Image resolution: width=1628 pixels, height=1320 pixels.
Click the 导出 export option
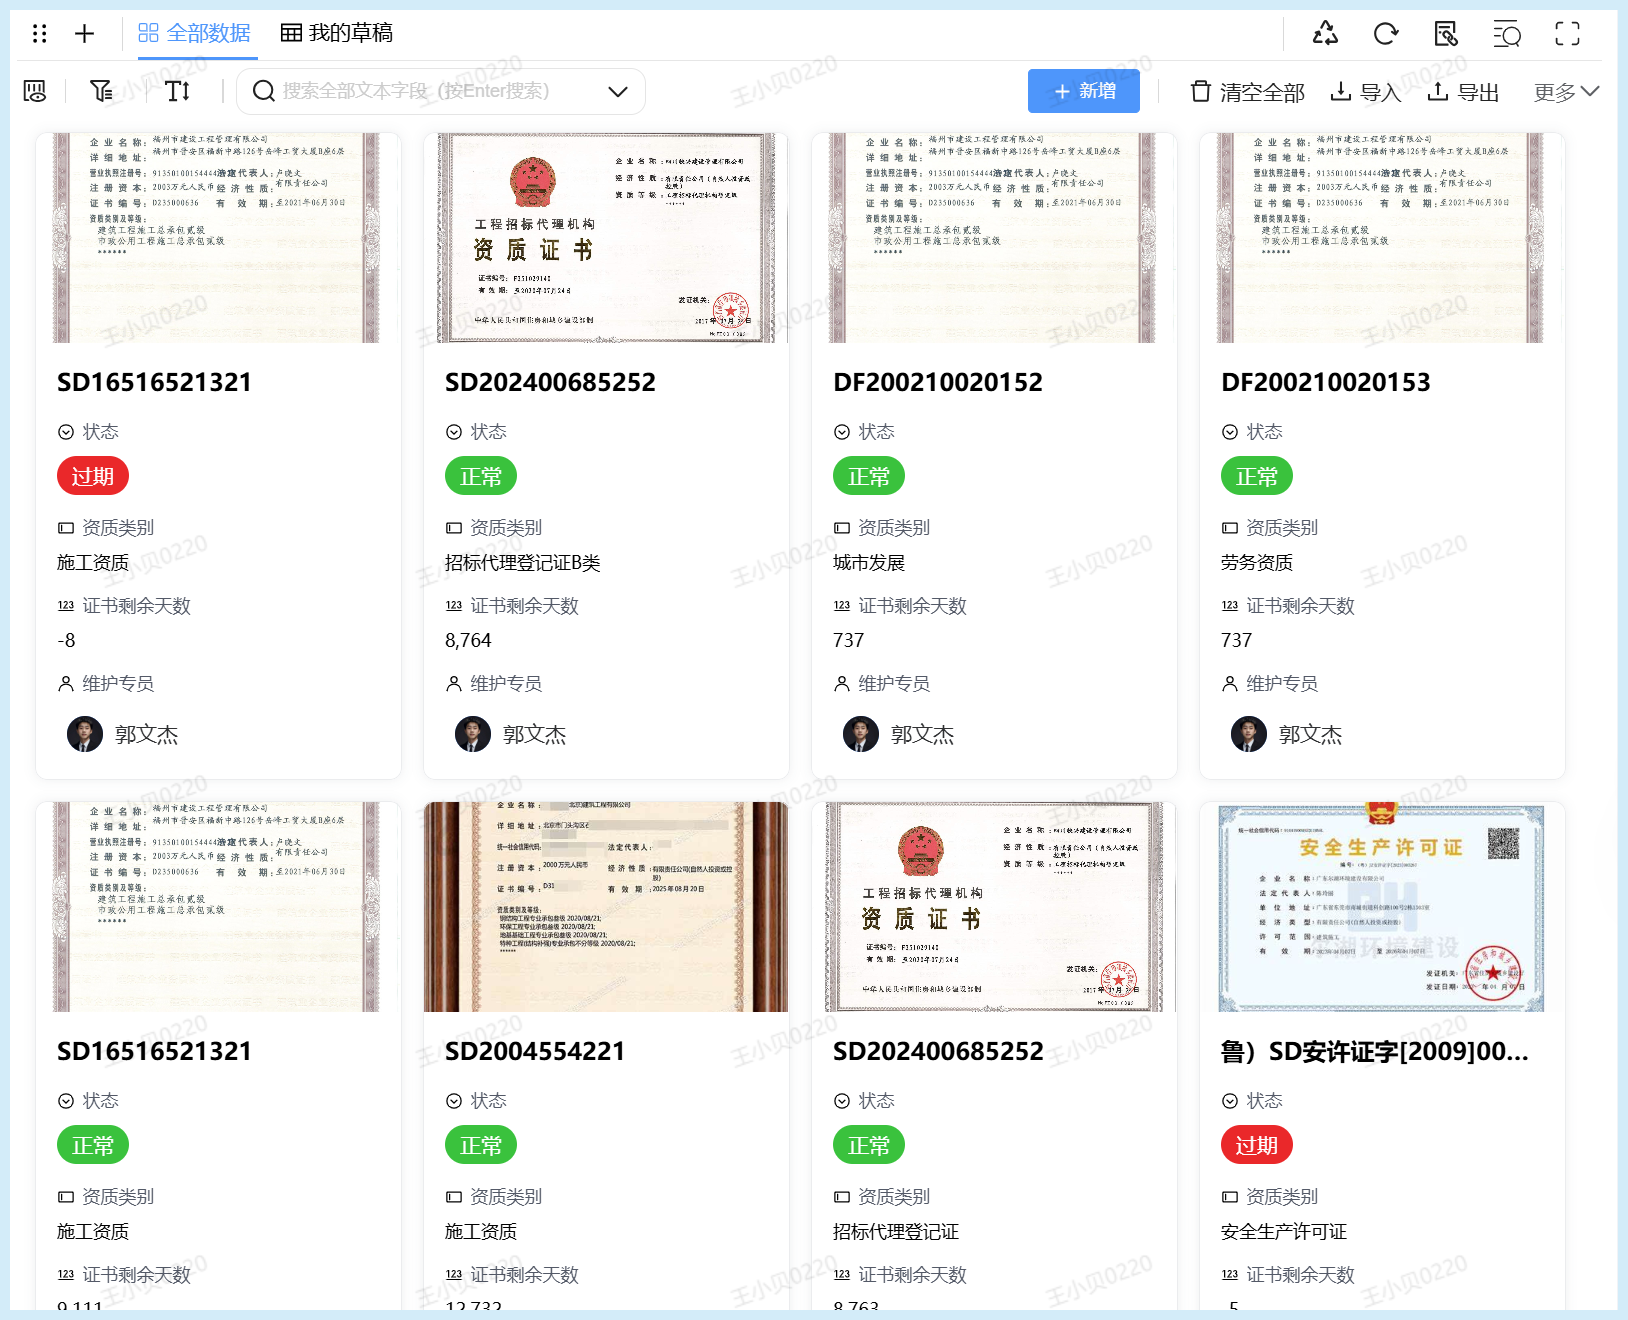coord(1463,91)
